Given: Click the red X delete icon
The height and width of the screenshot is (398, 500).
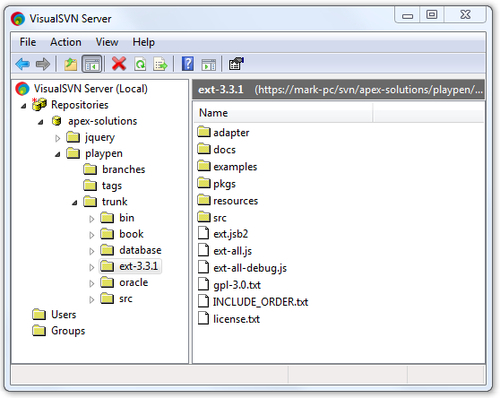Looking at the screenshot, I should click(119, 64).
